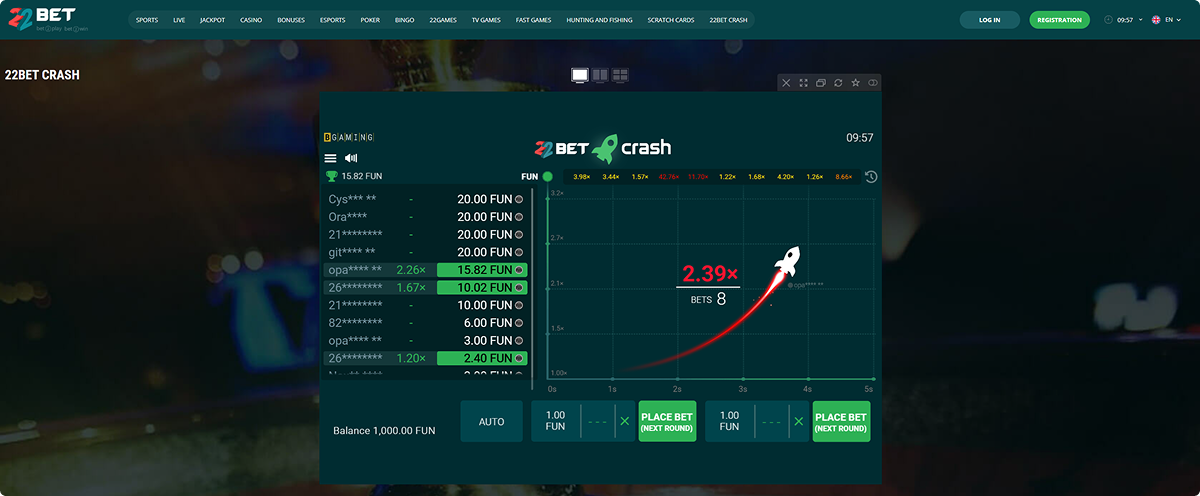Screen dimensions: 1200x496
Task: Go to Live section
Action: [x=179, y=20]
